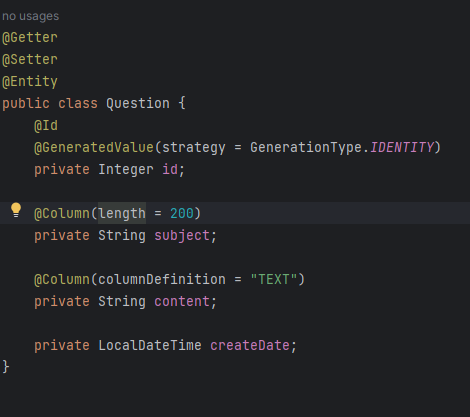
Task: Click the @Id annotation
Action: 46,126
